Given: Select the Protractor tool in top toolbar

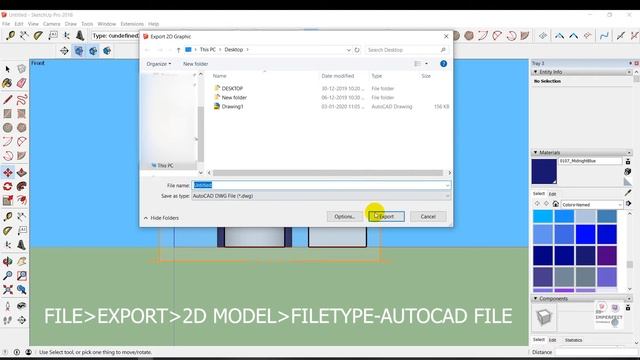Looking at the screenshot, I should [x=38, y=36].
